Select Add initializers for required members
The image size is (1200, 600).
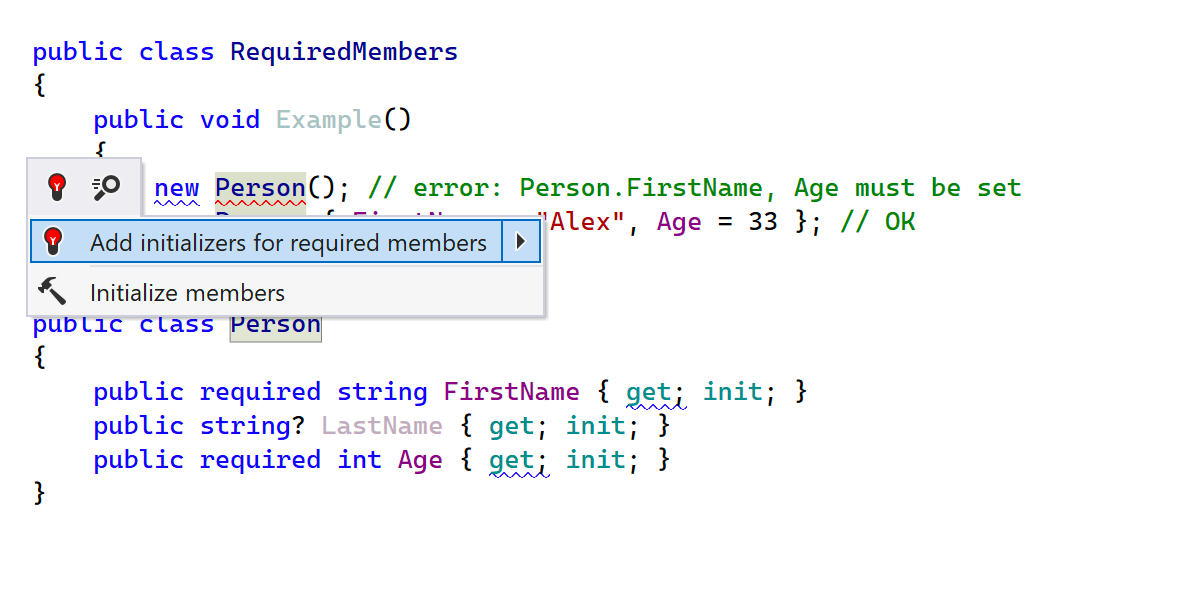point(288,243)
